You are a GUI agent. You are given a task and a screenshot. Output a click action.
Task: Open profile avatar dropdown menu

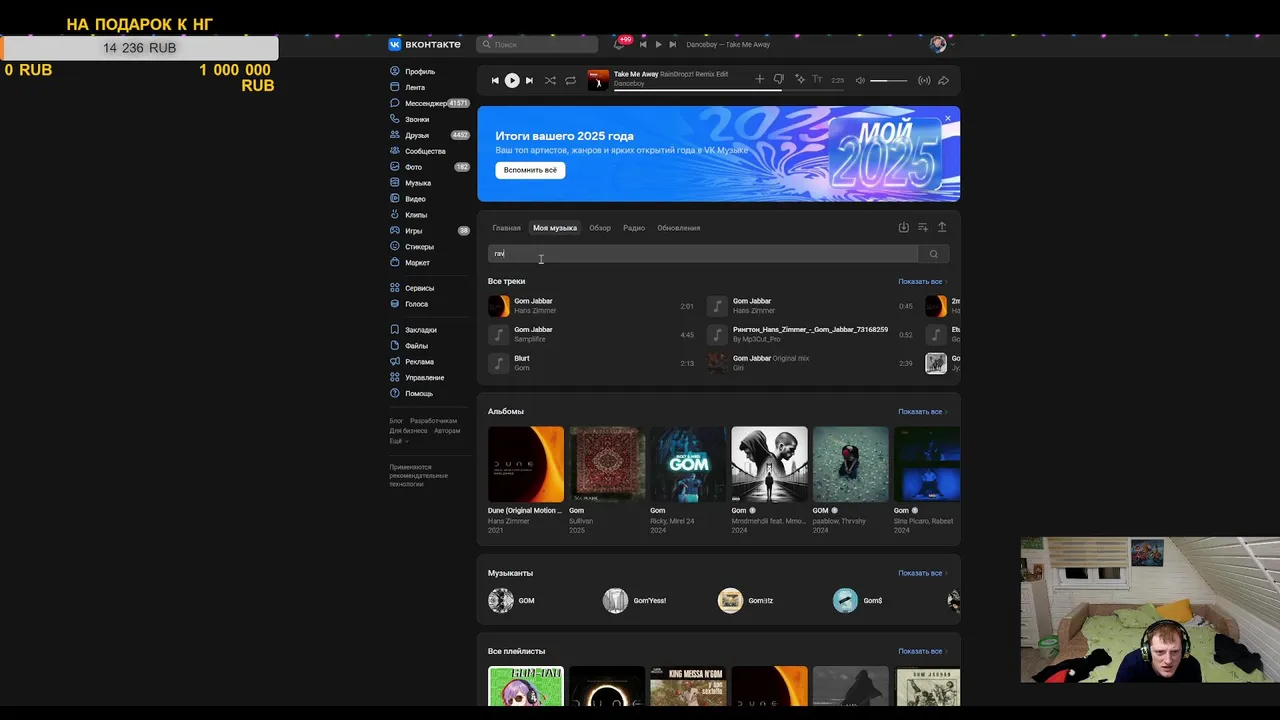(x=941, y=44)
